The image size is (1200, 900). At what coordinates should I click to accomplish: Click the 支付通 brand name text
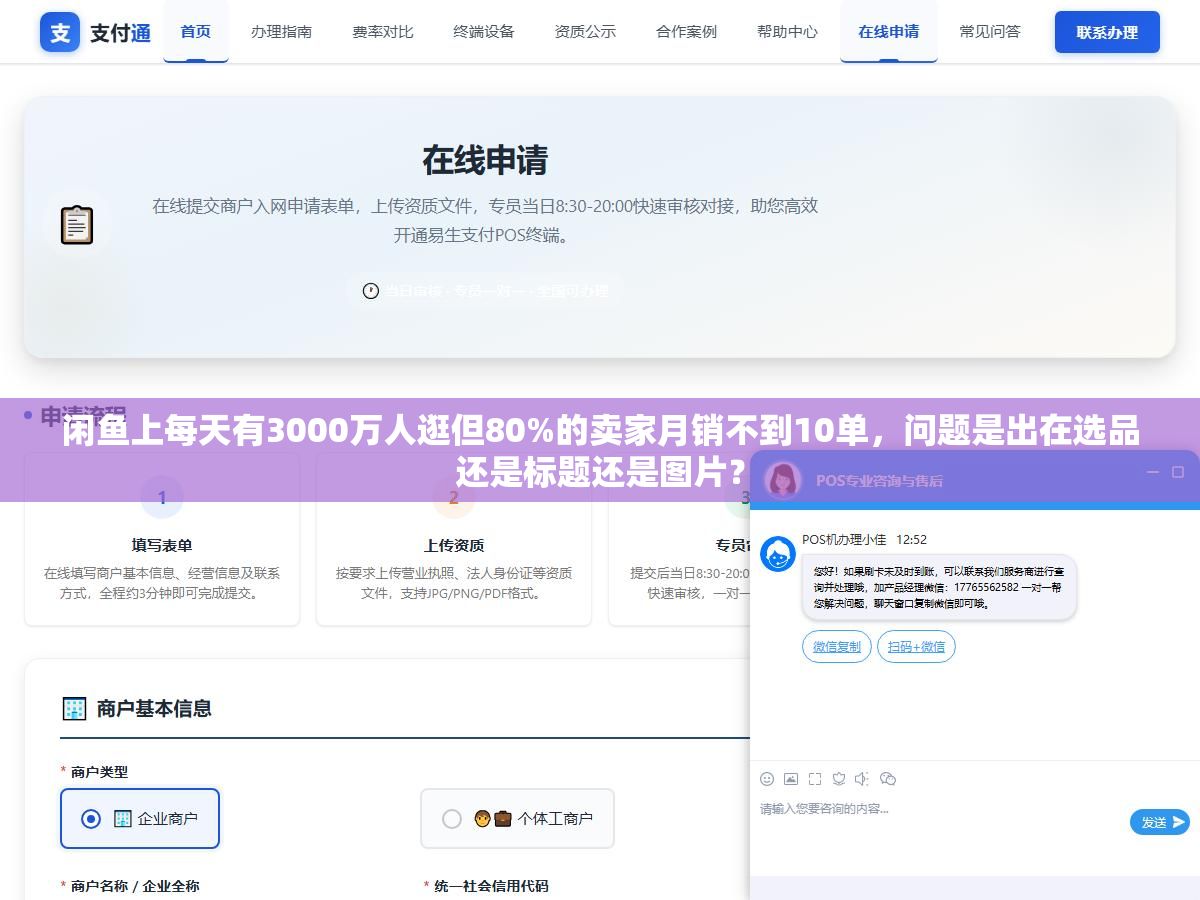pos(121,33)
